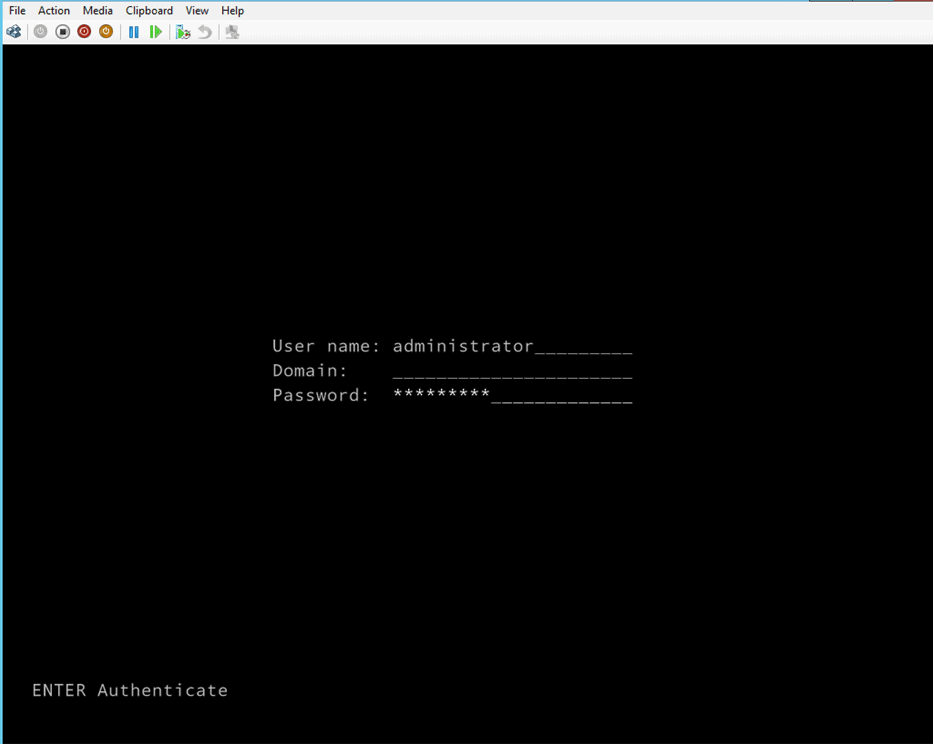
Task: Open the Clipboard menu
Action: tap(149, 10)
